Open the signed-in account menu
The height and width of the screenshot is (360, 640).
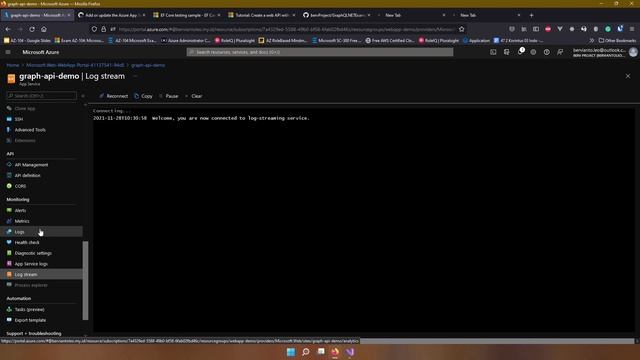[604, 52]
